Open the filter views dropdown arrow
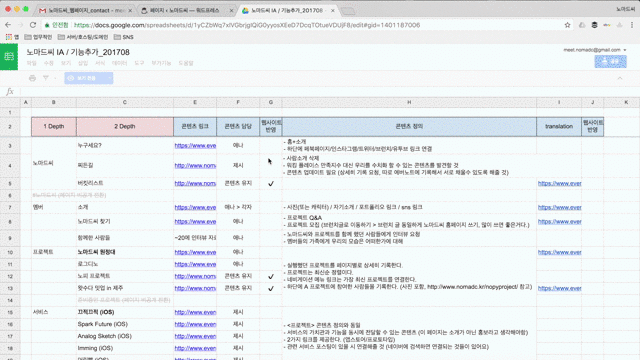Image resolution: width=640 pixels, height=360 pixels. 55,78
